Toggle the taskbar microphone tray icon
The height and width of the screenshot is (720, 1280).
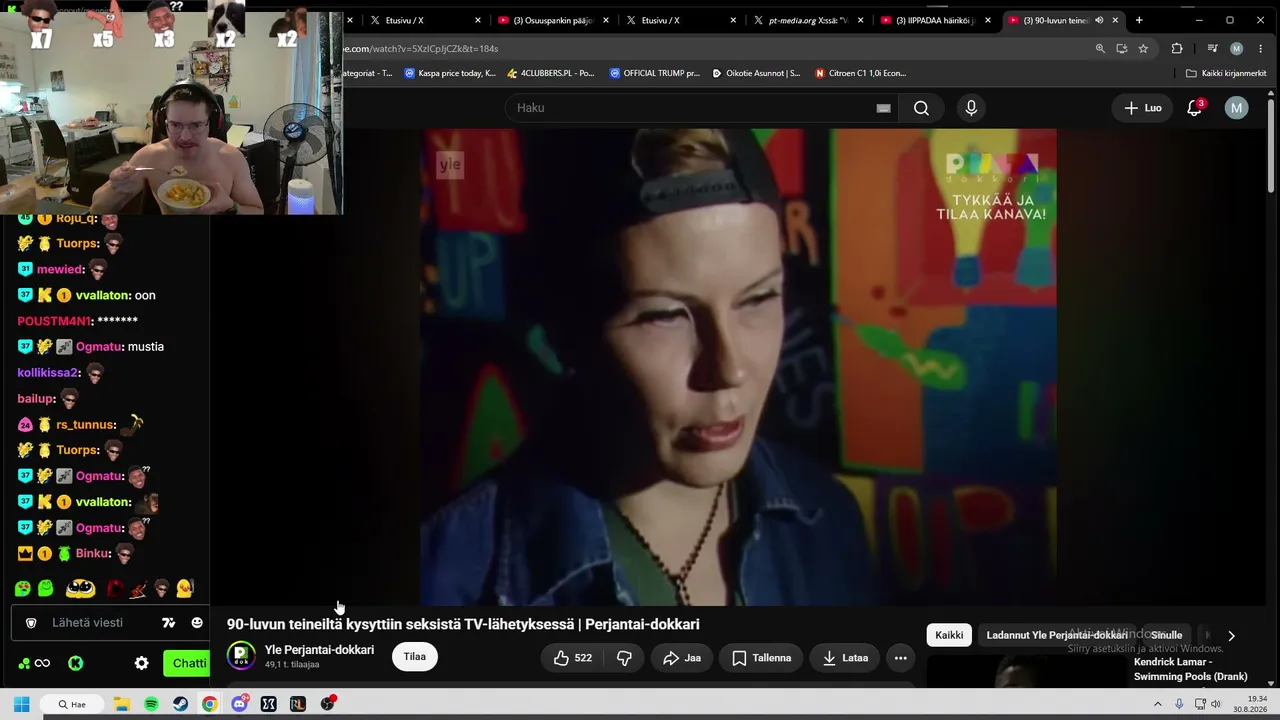[x=1179, y=704]
